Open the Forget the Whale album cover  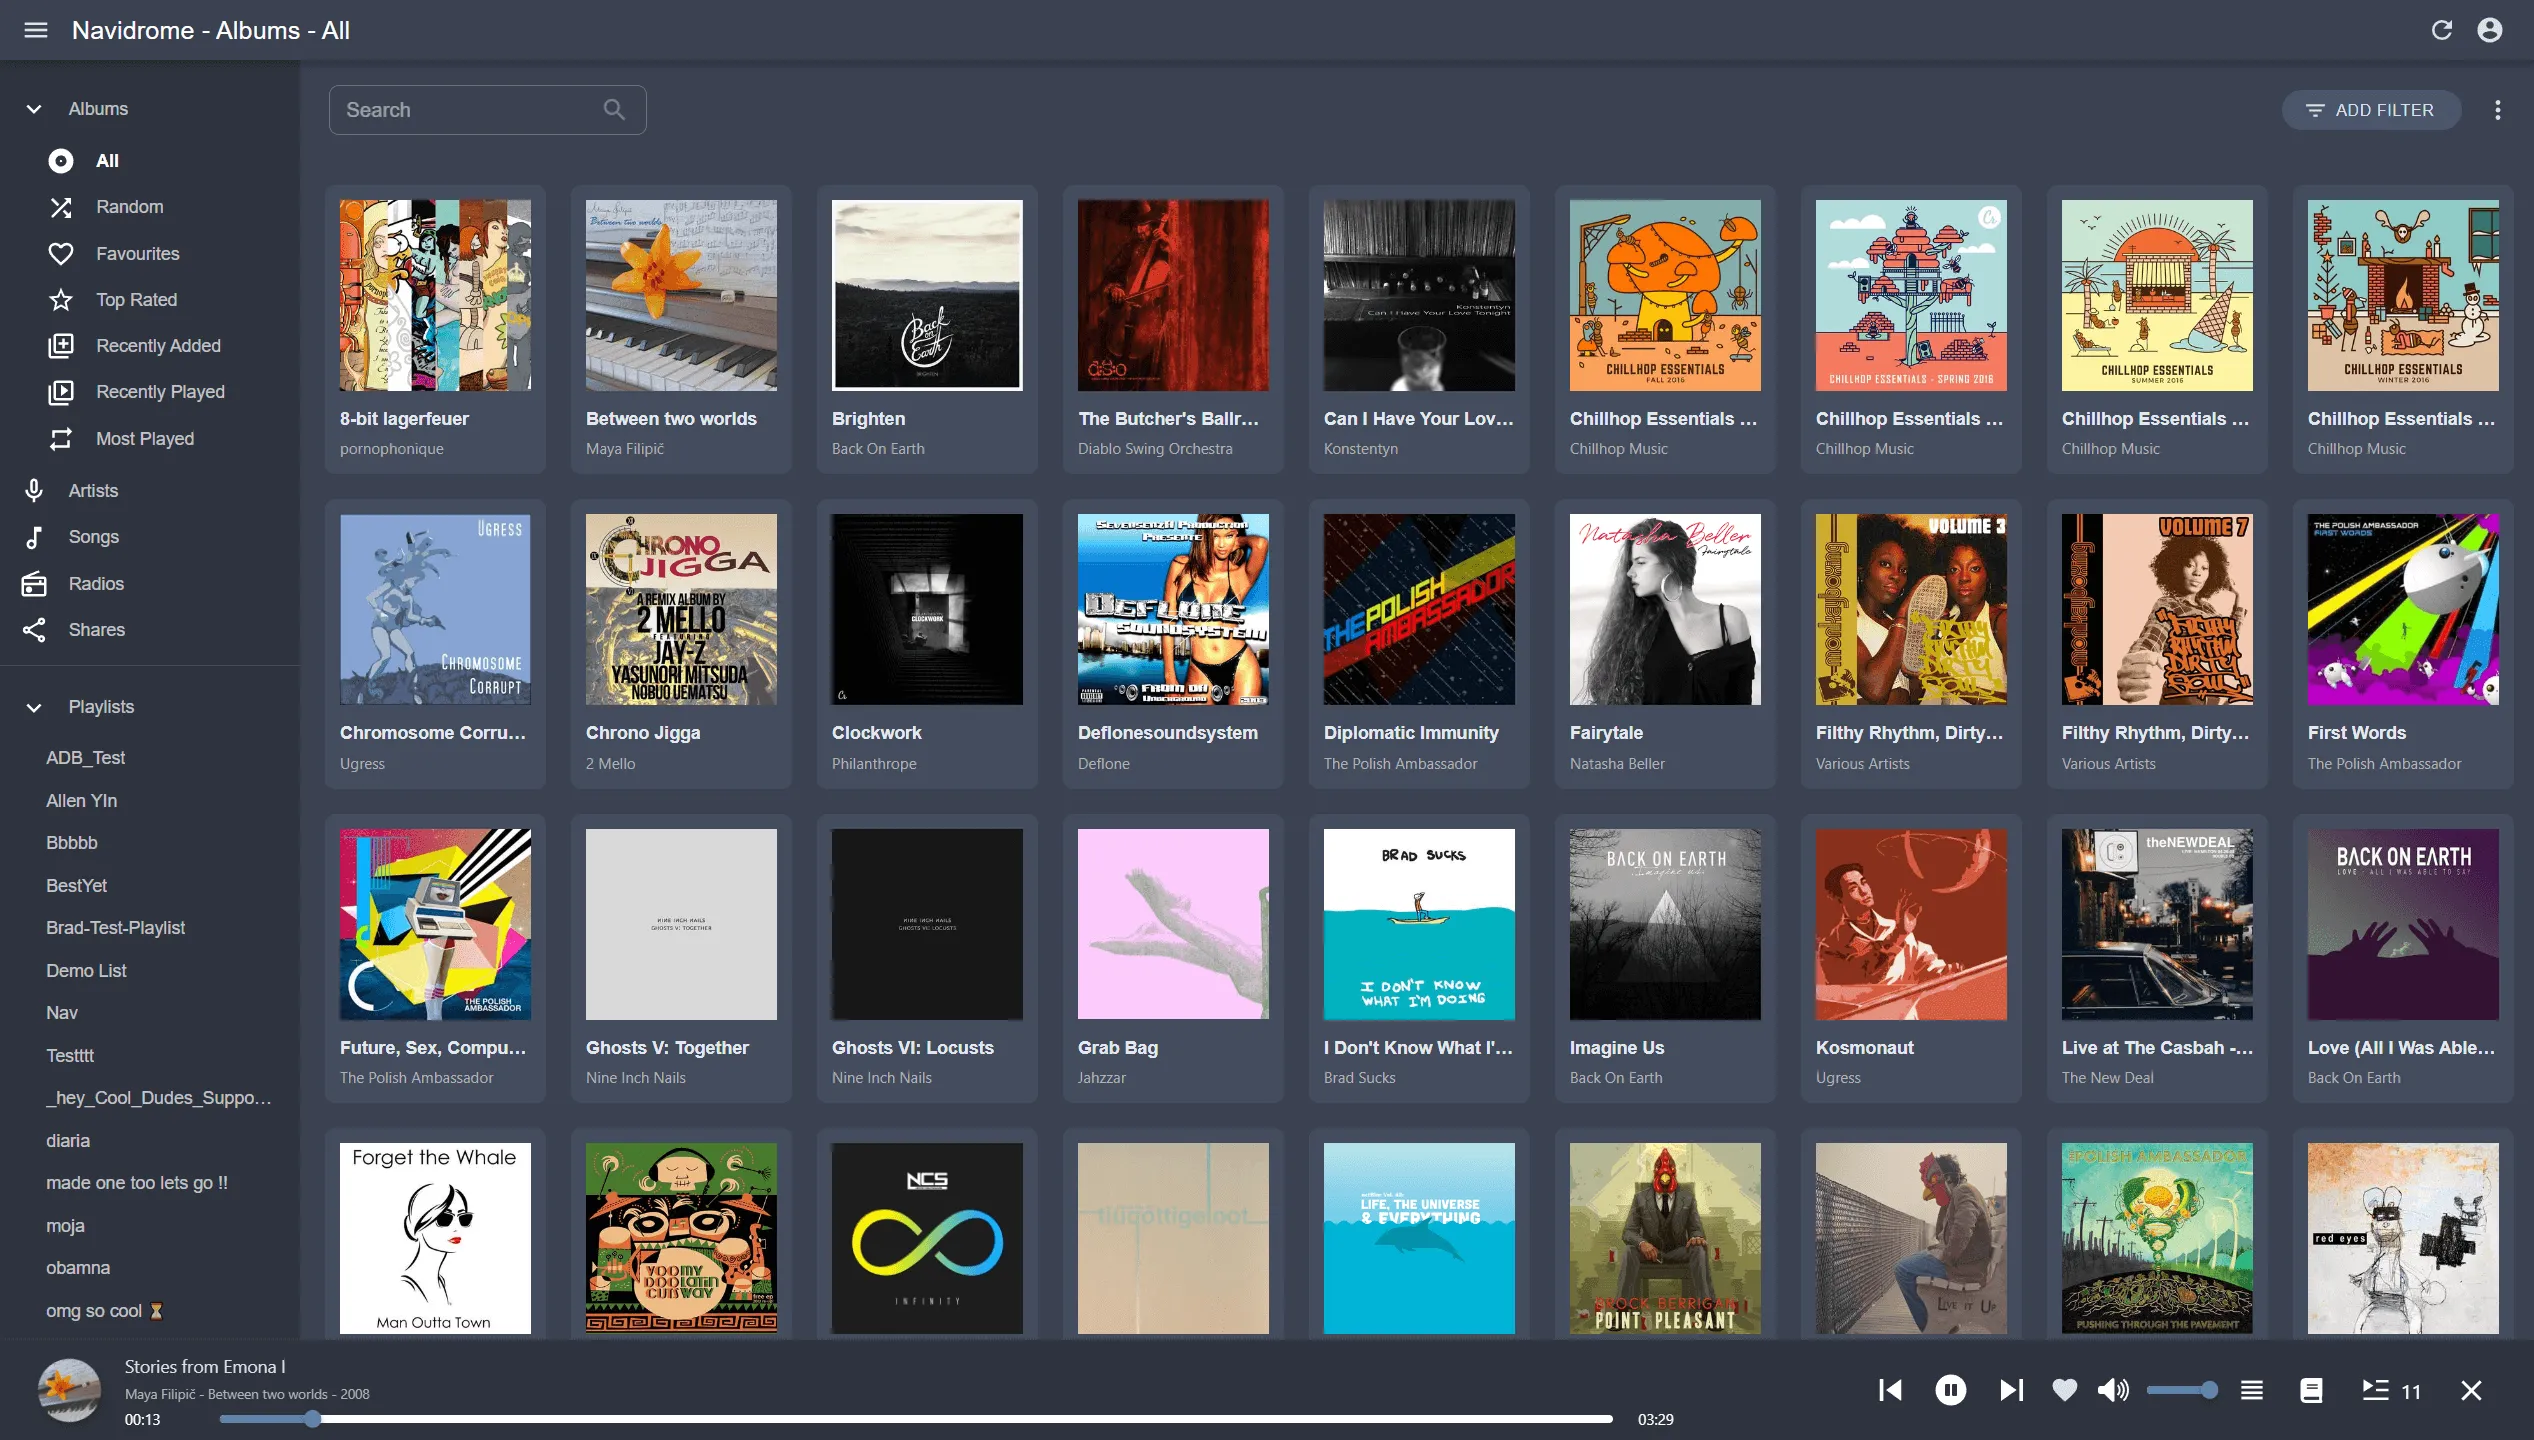click(x=435, y=1239)
